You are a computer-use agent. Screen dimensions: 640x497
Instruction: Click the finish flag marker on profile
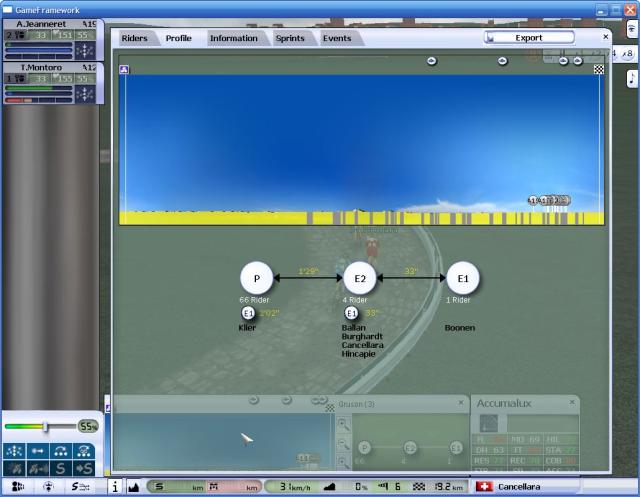[598, 70]
